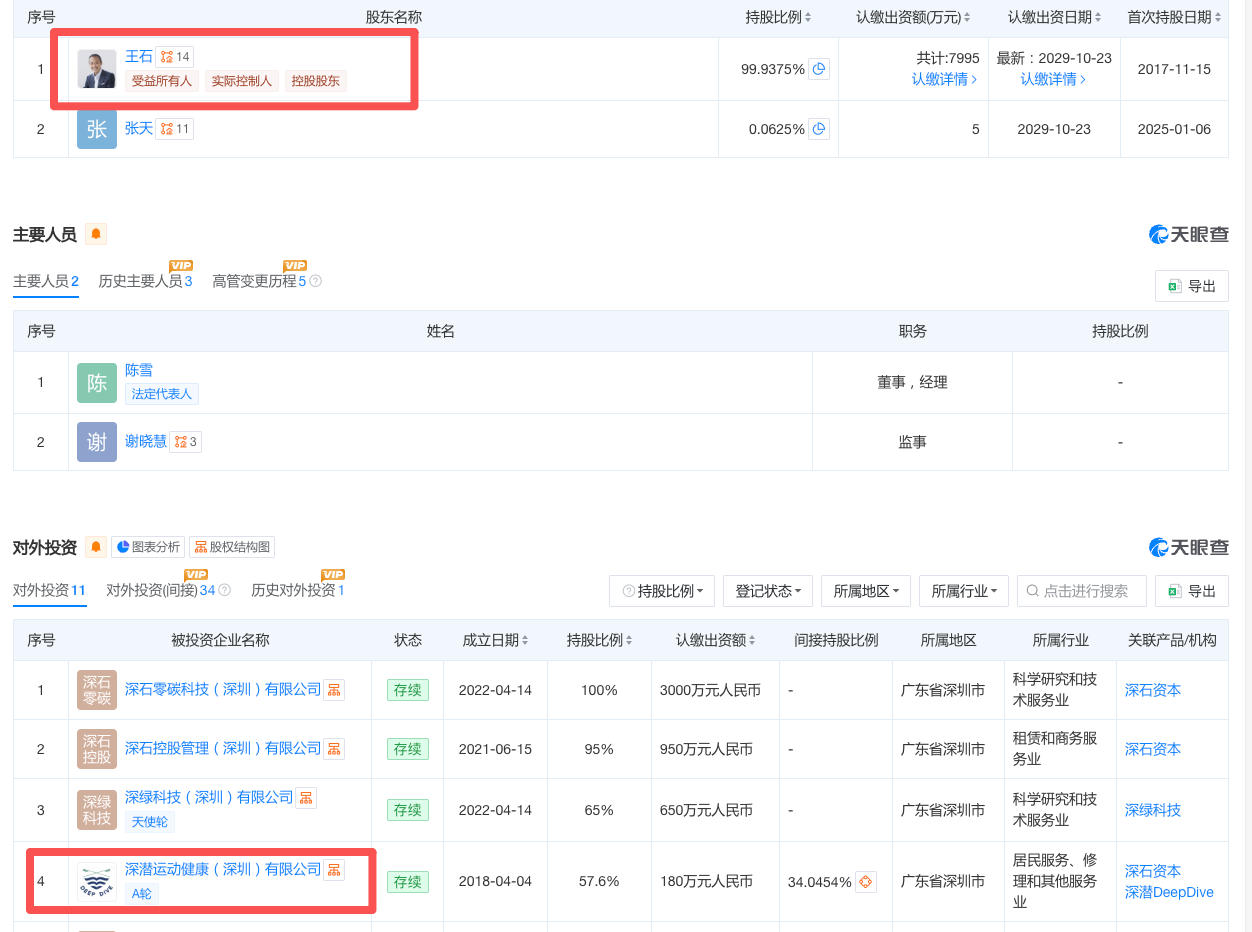Click pie chart icon beside 99.9375% share
This screenshot has height=932, width=1252.
tap(819, 69)
